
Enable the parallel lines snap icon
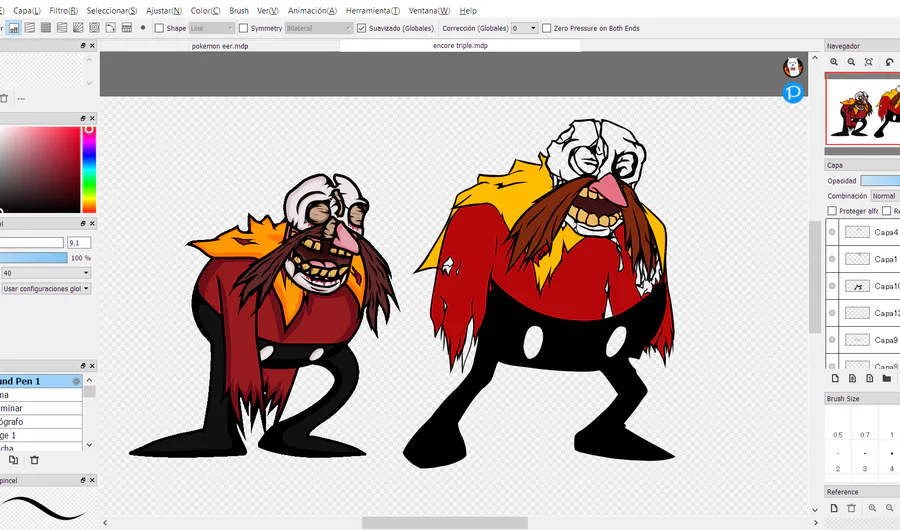tap(30, 28)
